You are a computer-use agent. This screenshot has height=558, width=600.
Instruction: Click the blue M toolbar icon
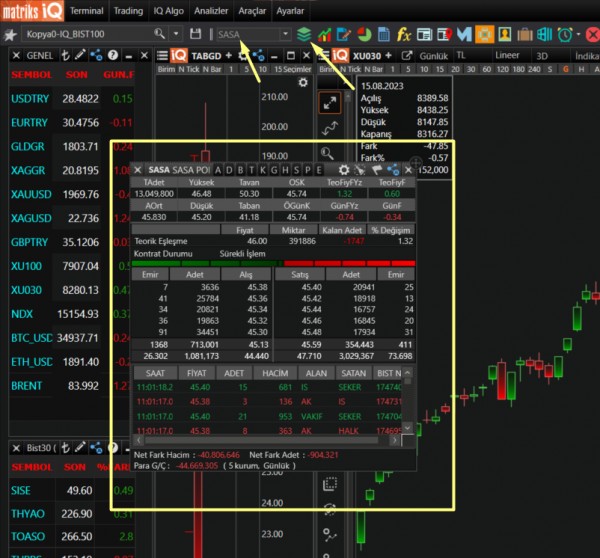click(464, 34)
